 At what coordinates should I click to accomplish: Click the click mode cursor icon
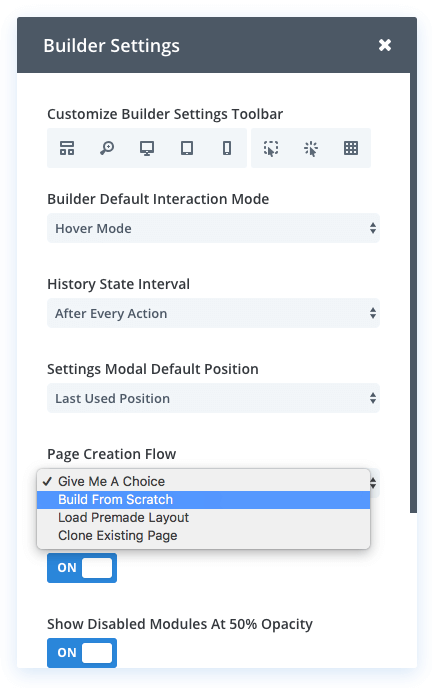(311, 148)
